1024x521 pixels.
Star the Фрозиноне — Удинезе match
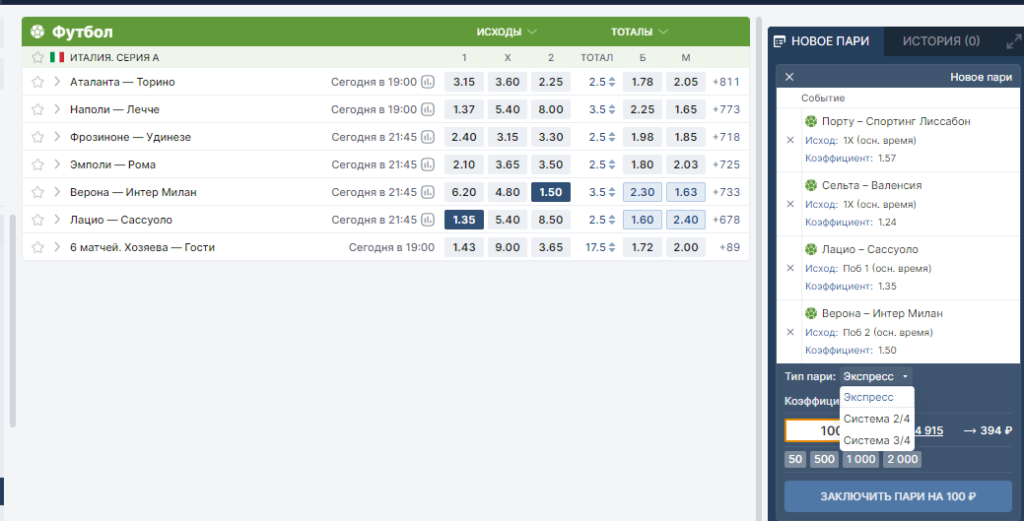(38, 137)
